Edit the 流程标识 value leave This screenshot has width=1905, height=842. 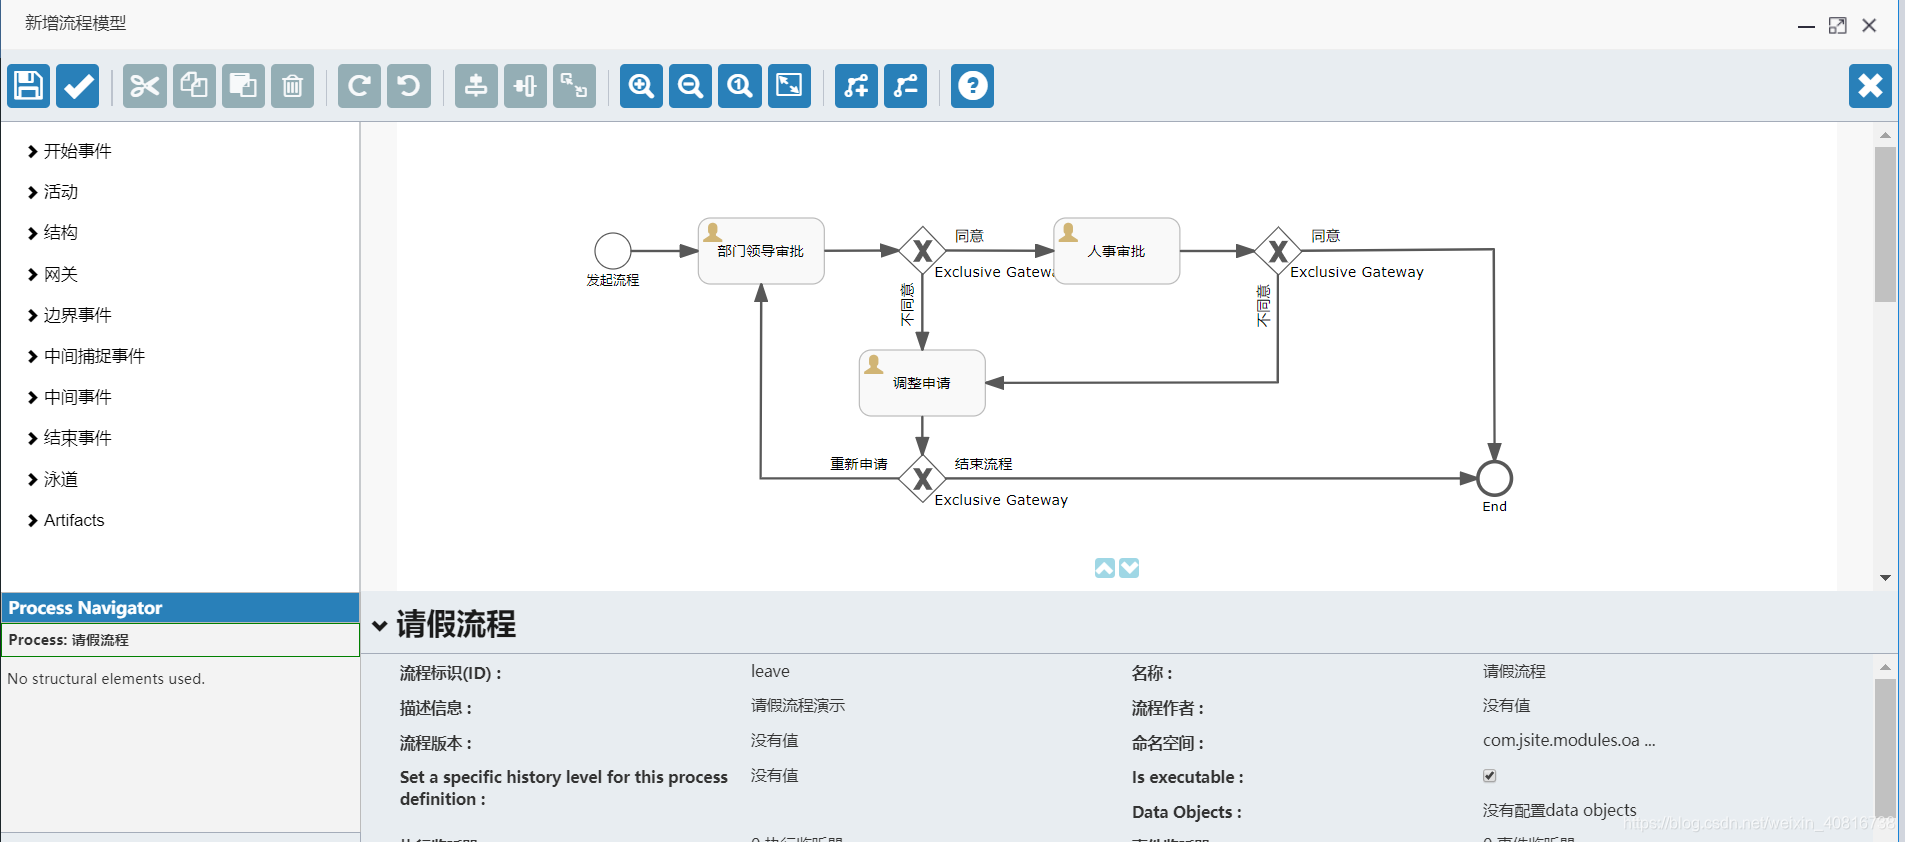pyautogui.click(x=770, y=671)
